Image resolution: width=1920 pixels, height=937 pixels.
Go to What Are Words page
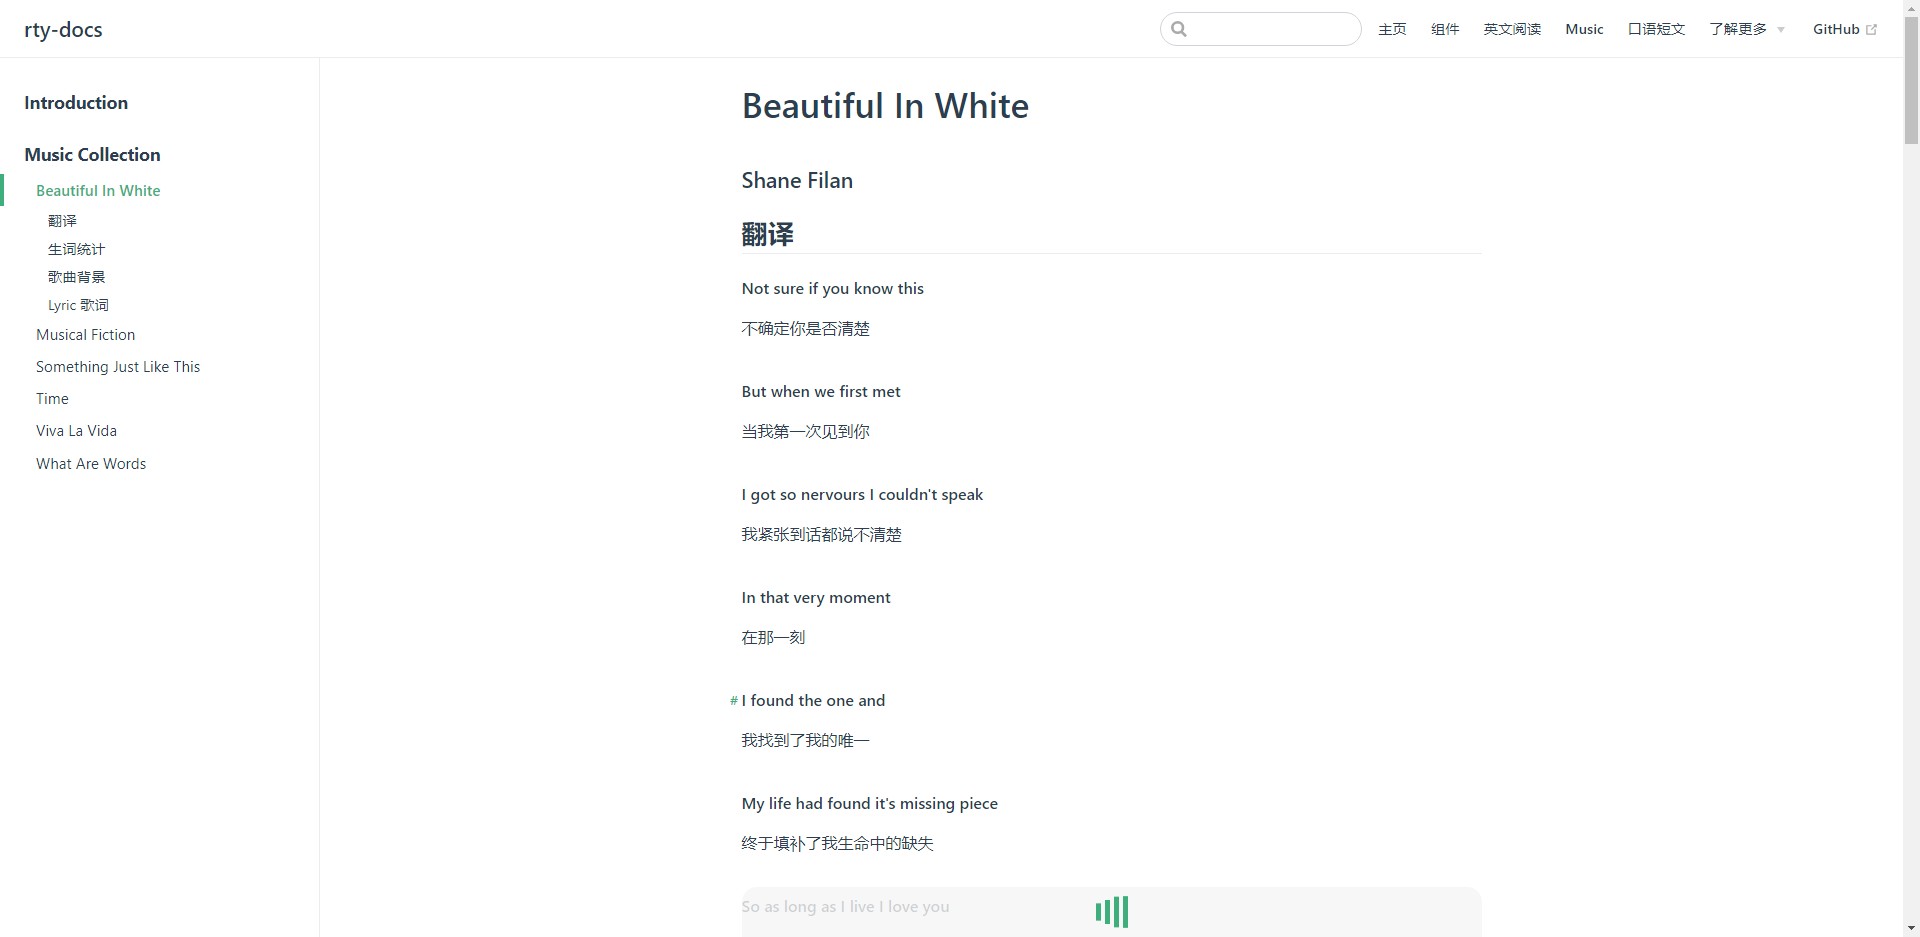coord(91,464)
